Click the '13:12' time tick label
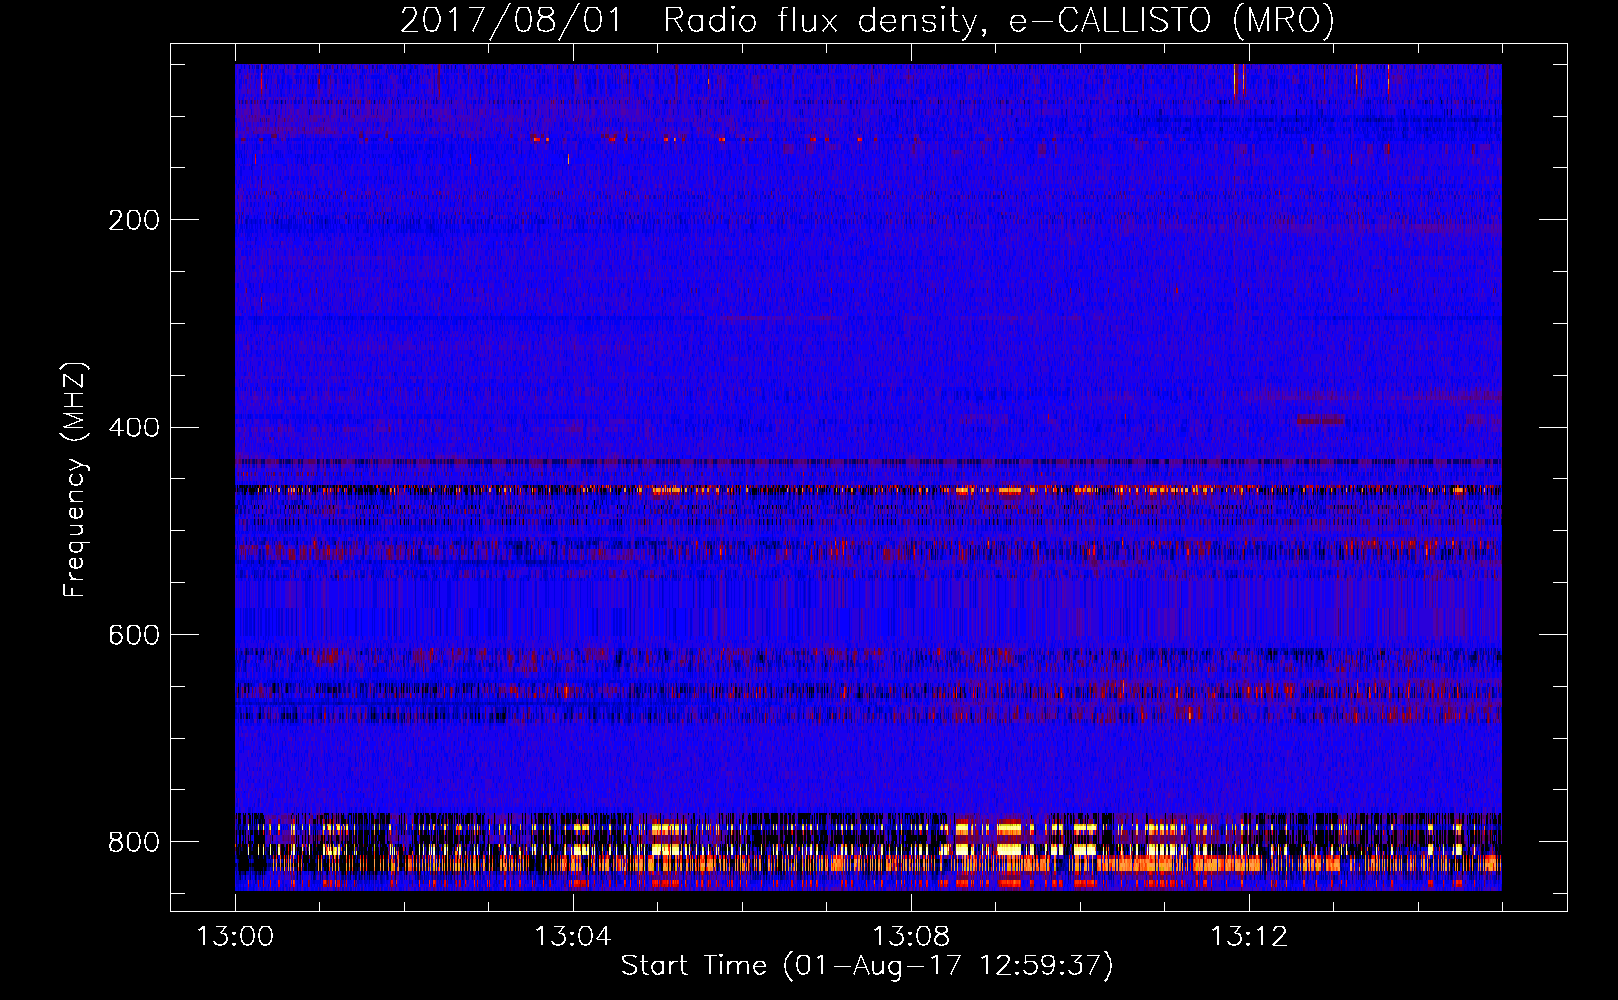Screen dimensions: 1618x1000 [x=1249, y=937]
